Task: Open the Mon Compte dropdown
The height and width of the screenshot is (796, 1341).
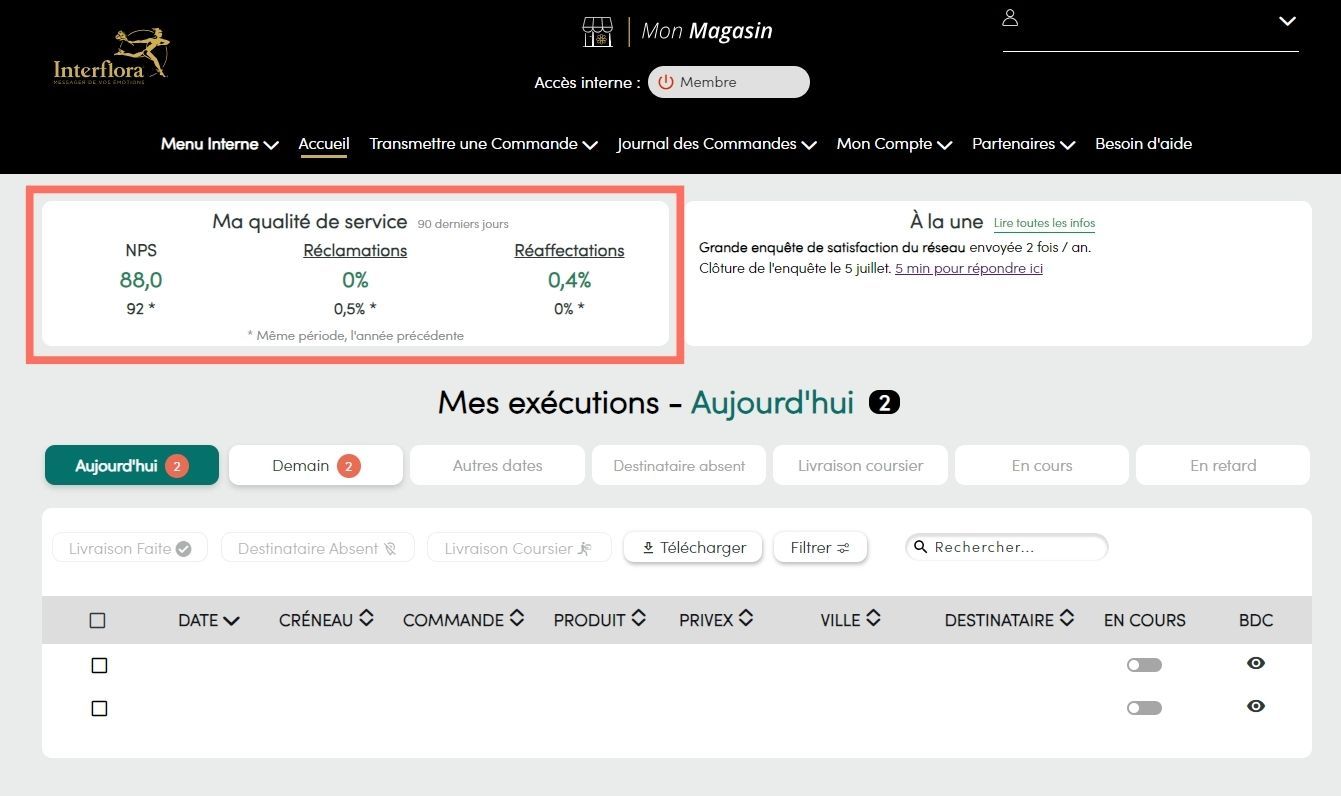Action: tap(894, 144)
